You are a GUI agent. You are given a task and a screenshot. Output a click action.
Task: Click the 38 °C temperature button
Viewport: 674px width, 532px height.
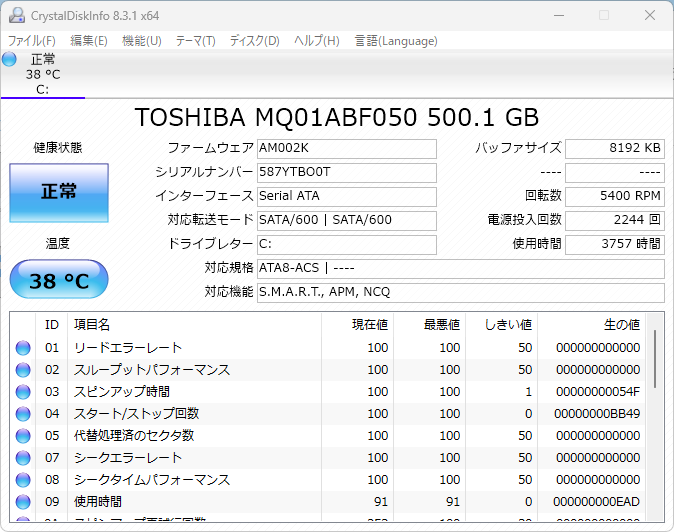click(x=58, y=281)
